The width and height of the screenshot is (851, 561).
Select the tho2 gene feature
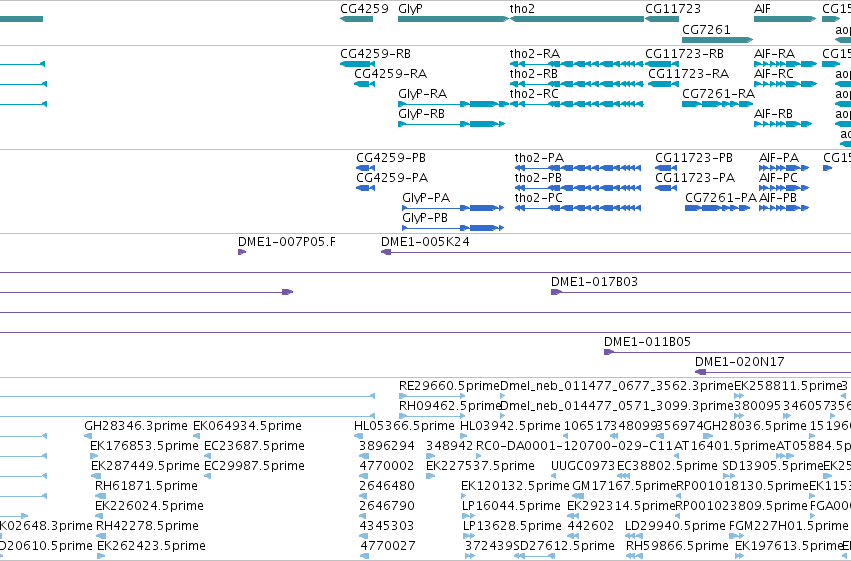(x=577, y=19)
